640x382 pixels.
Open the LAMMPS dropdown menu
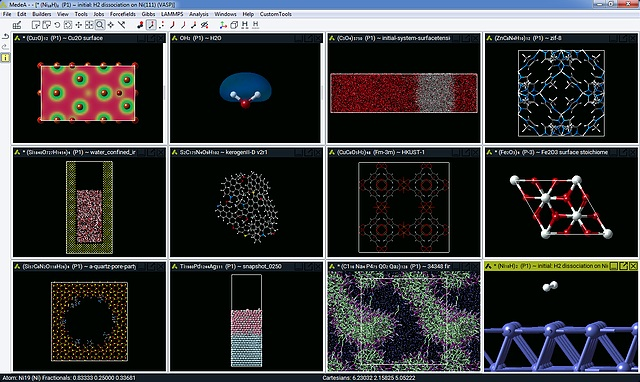[x=172, y=14]
